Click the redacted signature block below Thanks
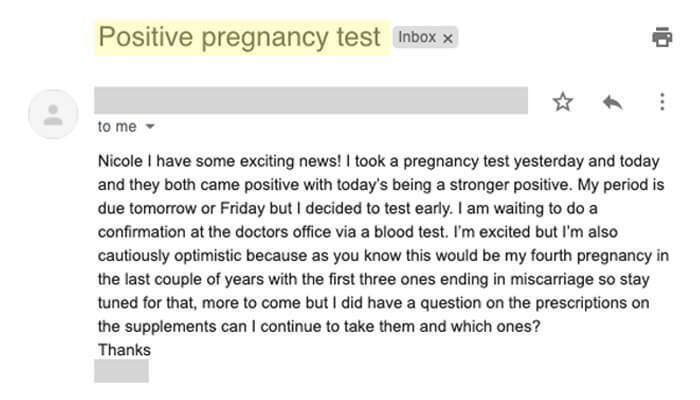The height and width of the screenshot is (400, 700). pyautogui.click(x=121, y=371)
